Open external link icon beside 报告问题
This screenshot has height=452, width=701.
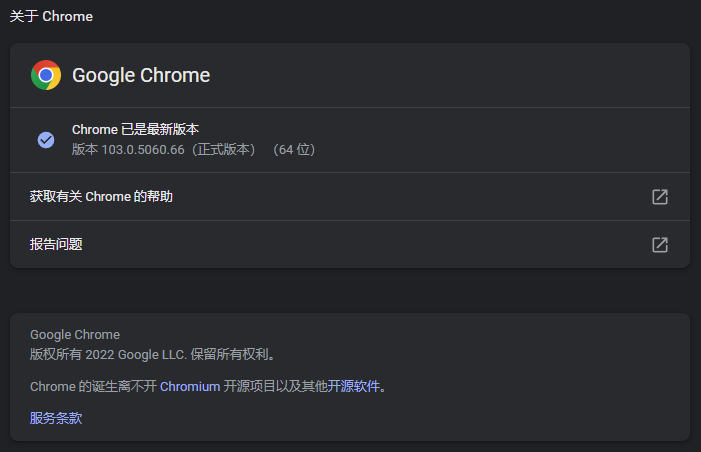[x=660, y=245]
